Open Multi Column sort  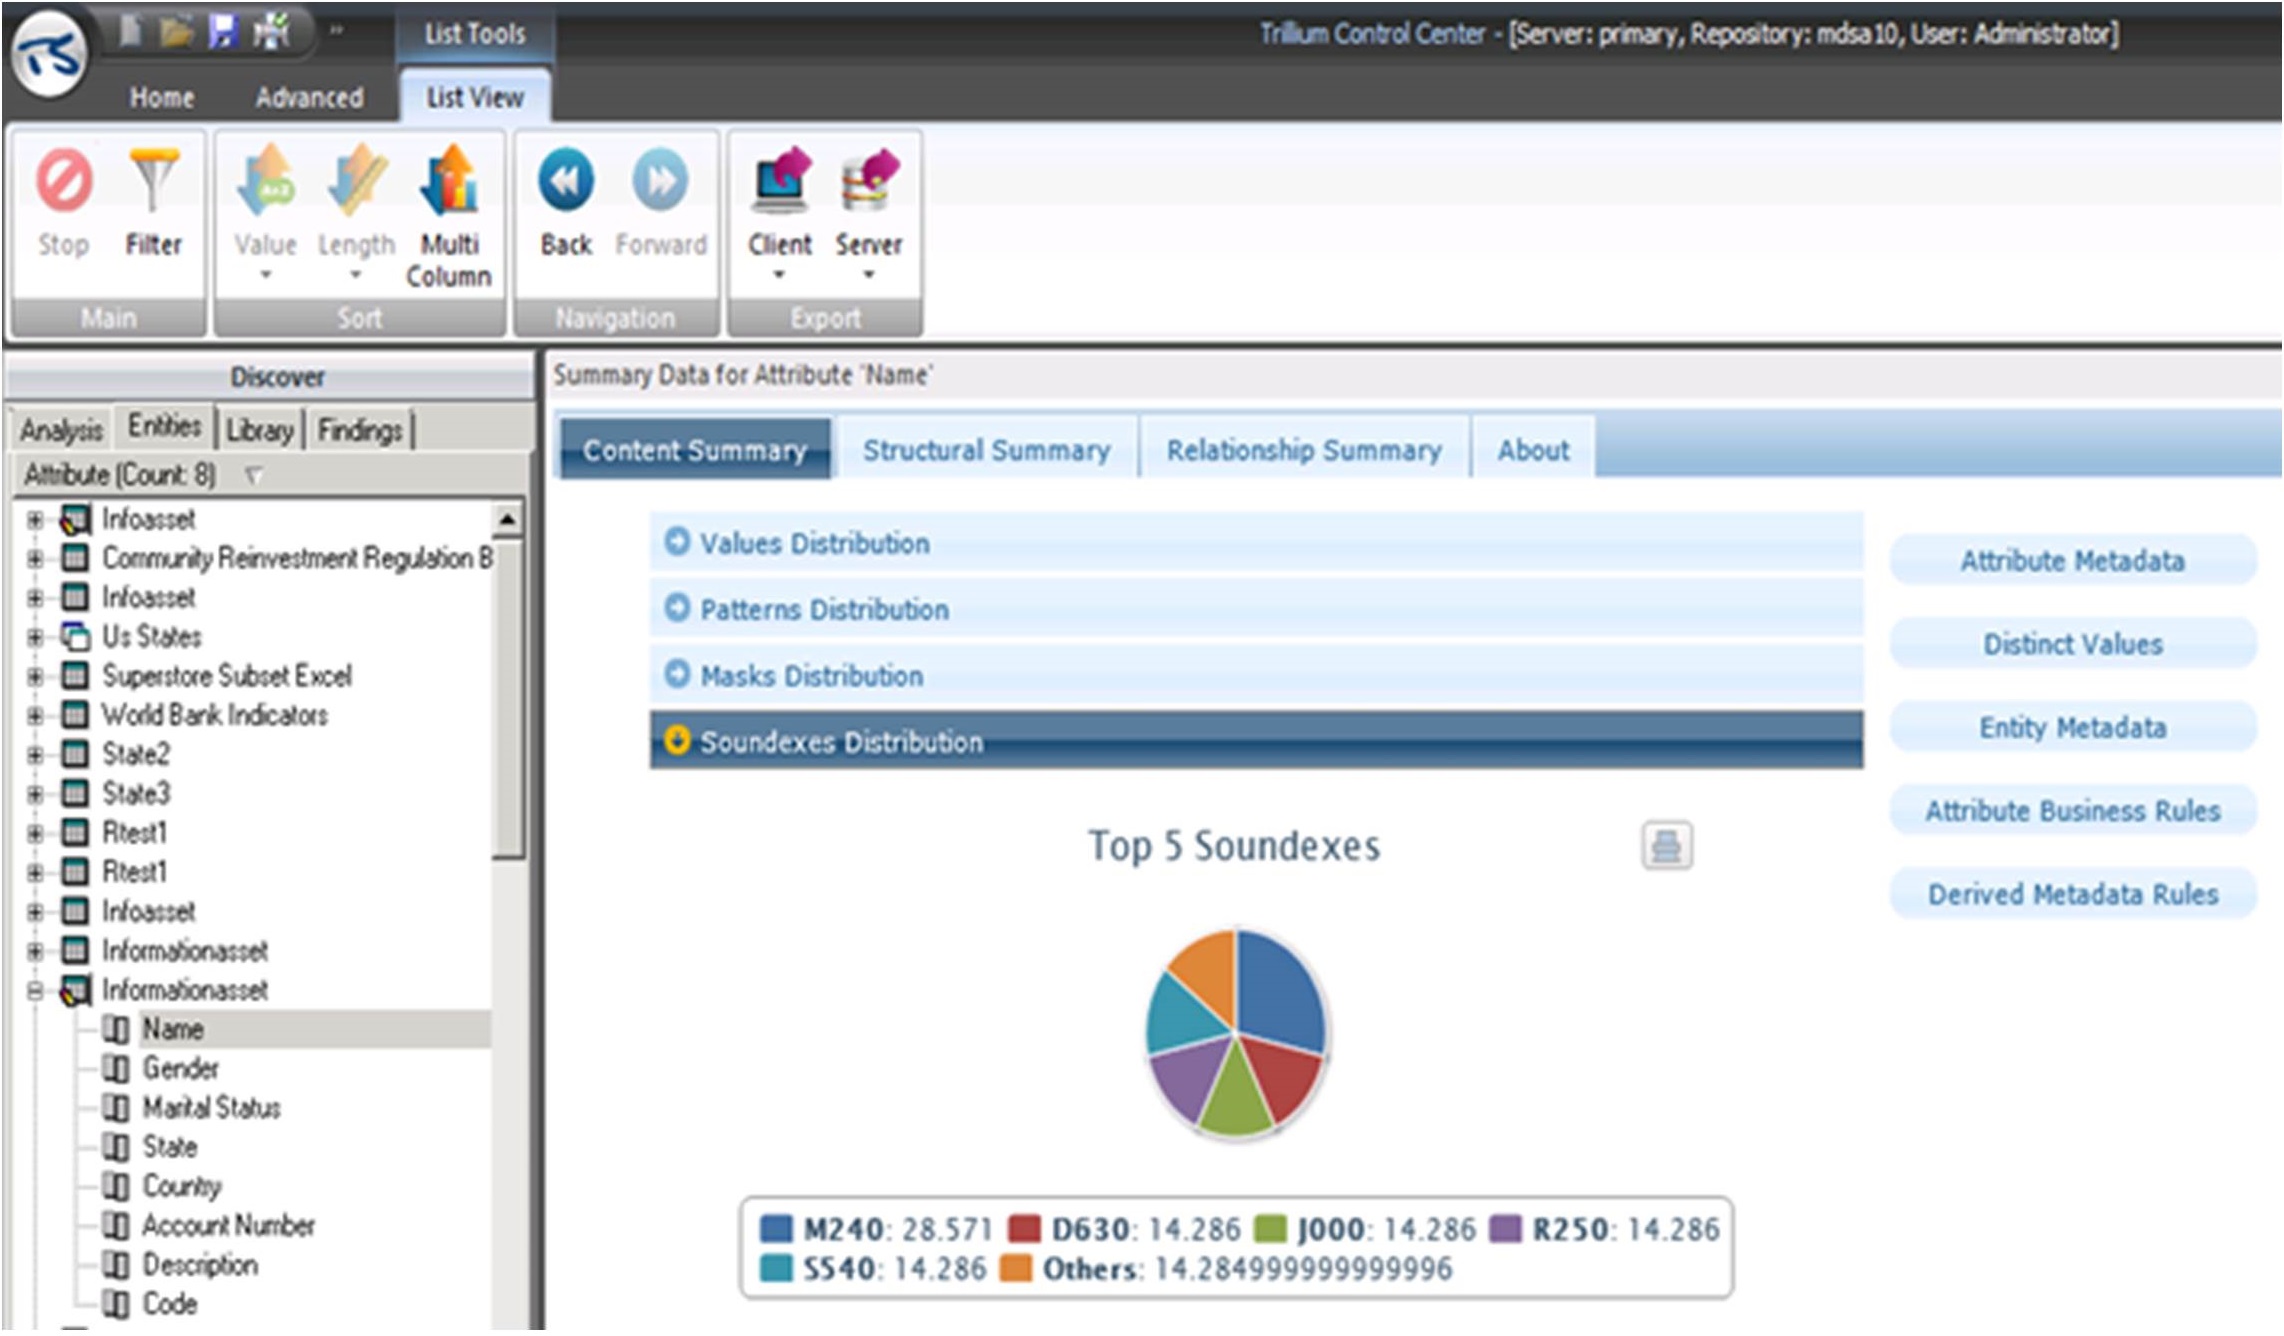point(449,180)
